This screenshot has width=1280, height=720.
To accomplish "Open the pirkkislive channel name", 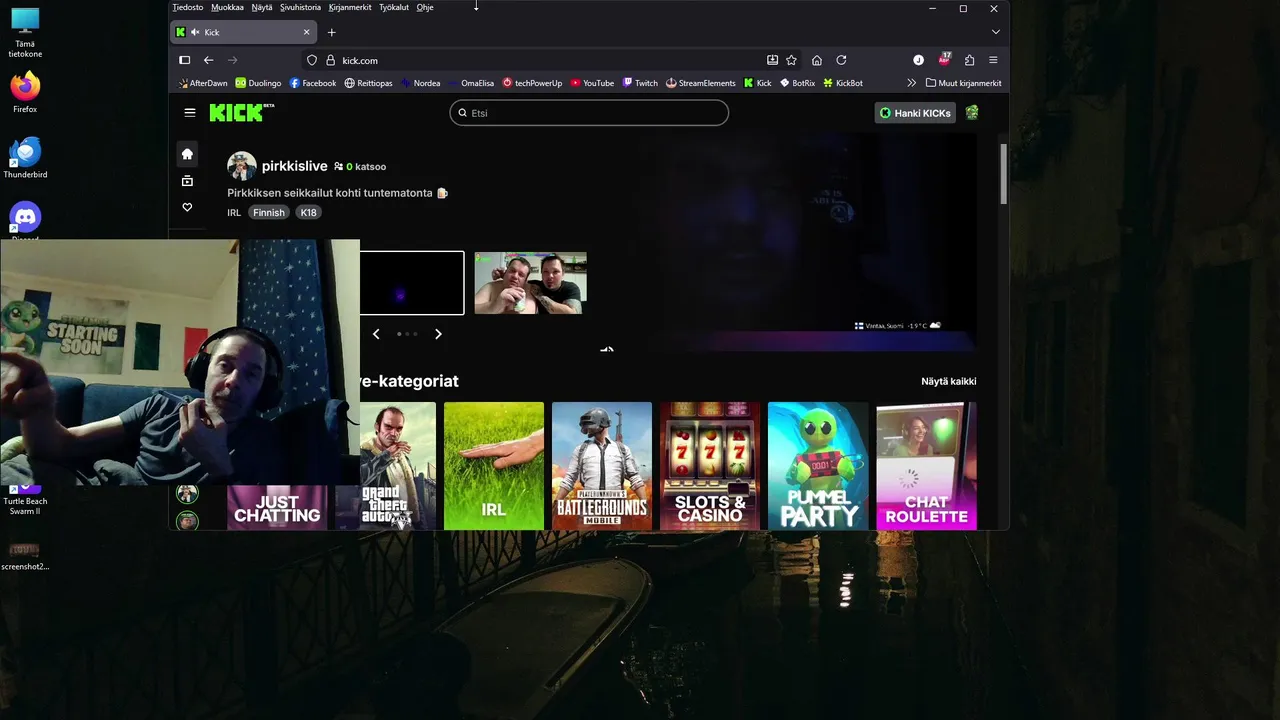I will coord(295,166).
